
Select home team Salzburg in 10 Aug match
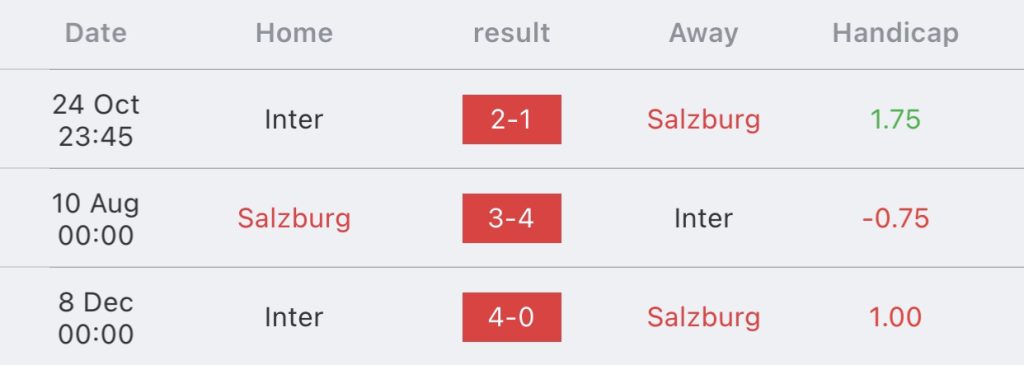[294, 219]
